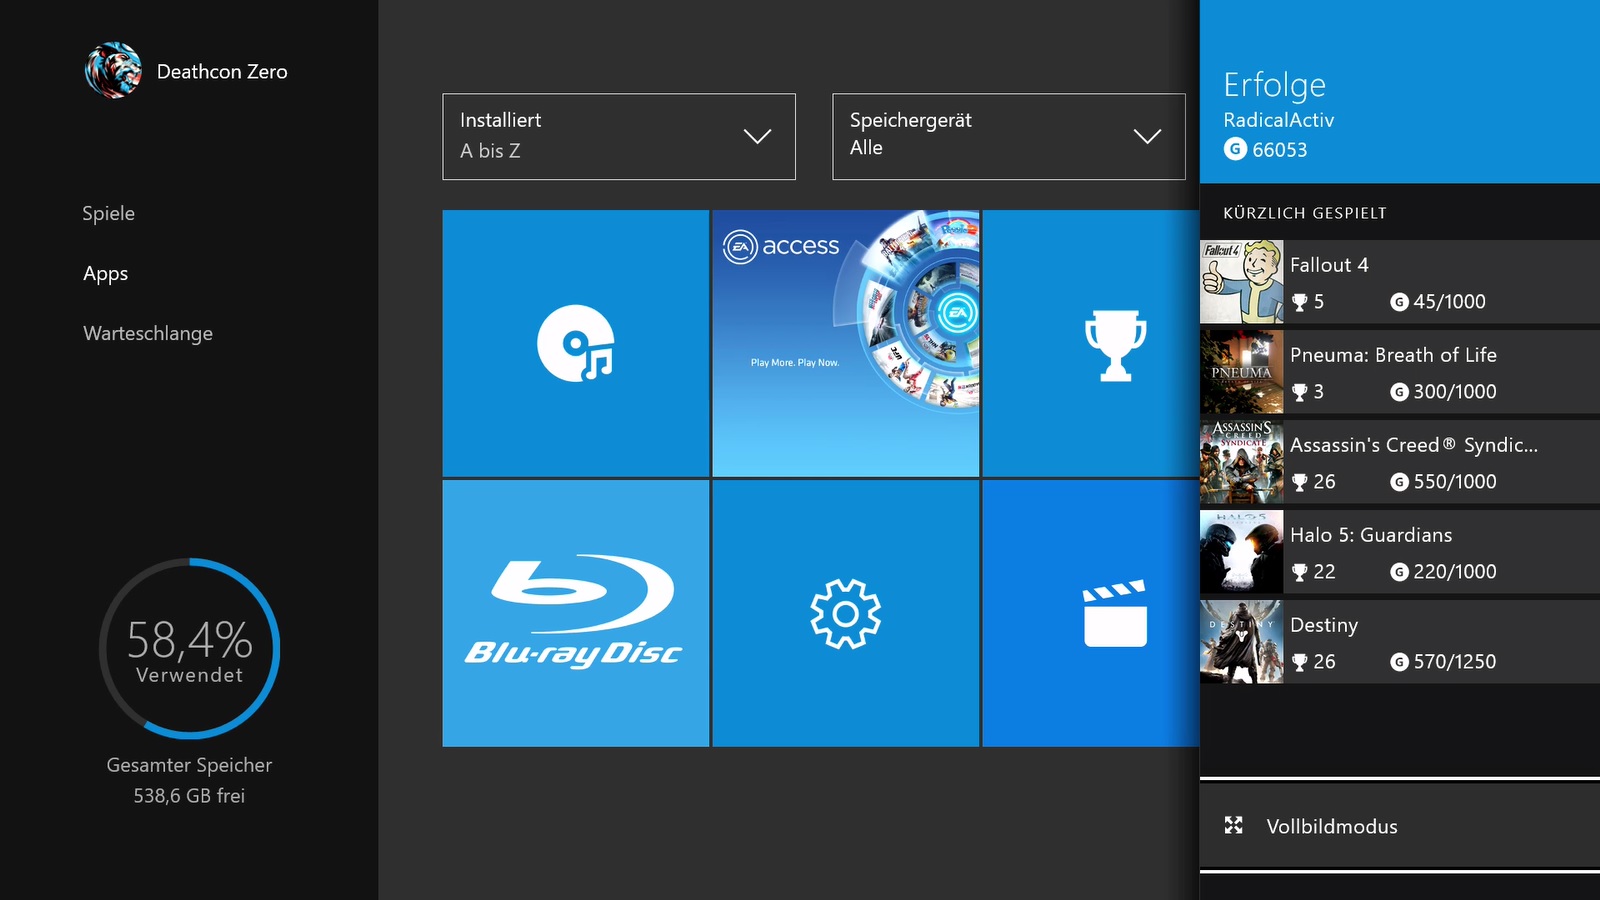This screenshot has width=1600, height=900.
Task: Click the gamerscore G icon beside 66053
Action: coord(1235,149)
